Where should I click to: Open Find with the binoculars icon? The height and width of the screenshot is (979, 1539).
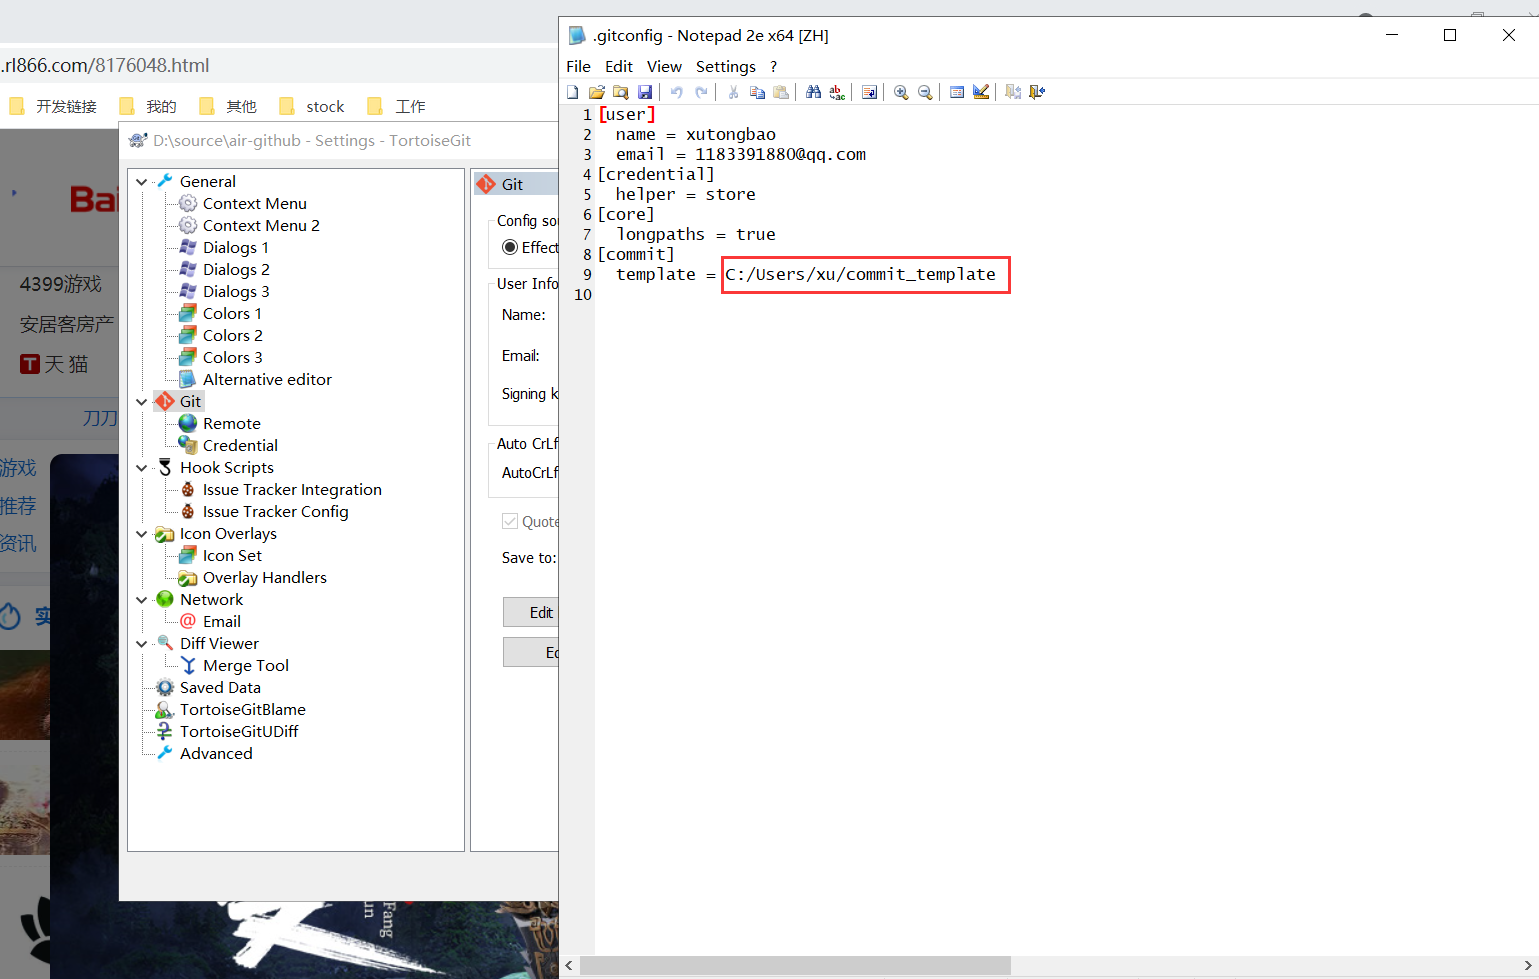tap(813, 92)
